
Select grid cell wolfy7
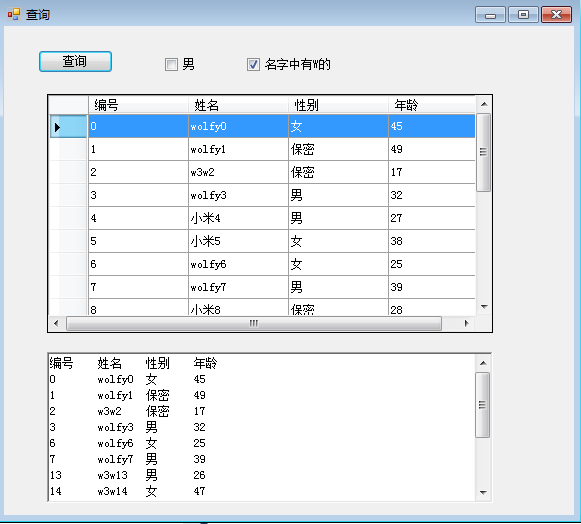pos(238,287)
